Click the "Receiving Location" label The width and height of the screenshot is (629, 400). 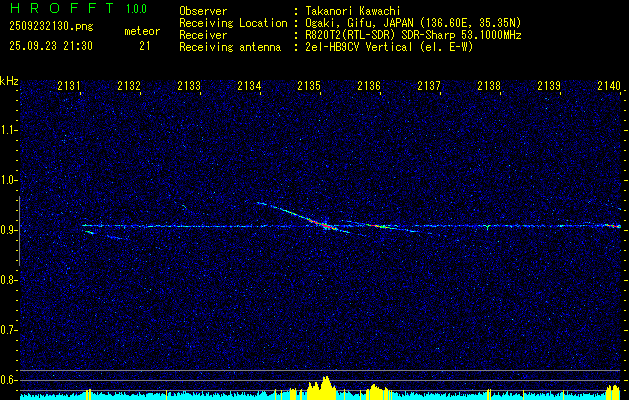pyautogui.click(x=233, y=23)
